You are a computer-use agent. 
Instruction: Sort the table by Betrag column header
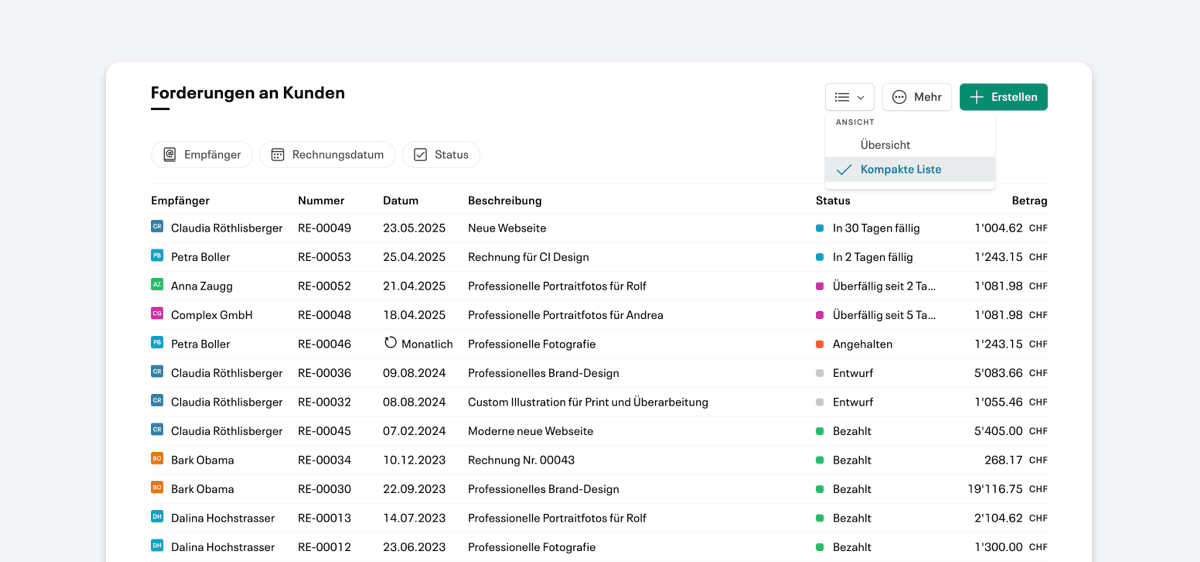pyautogui.click(x=1029, y=201)
